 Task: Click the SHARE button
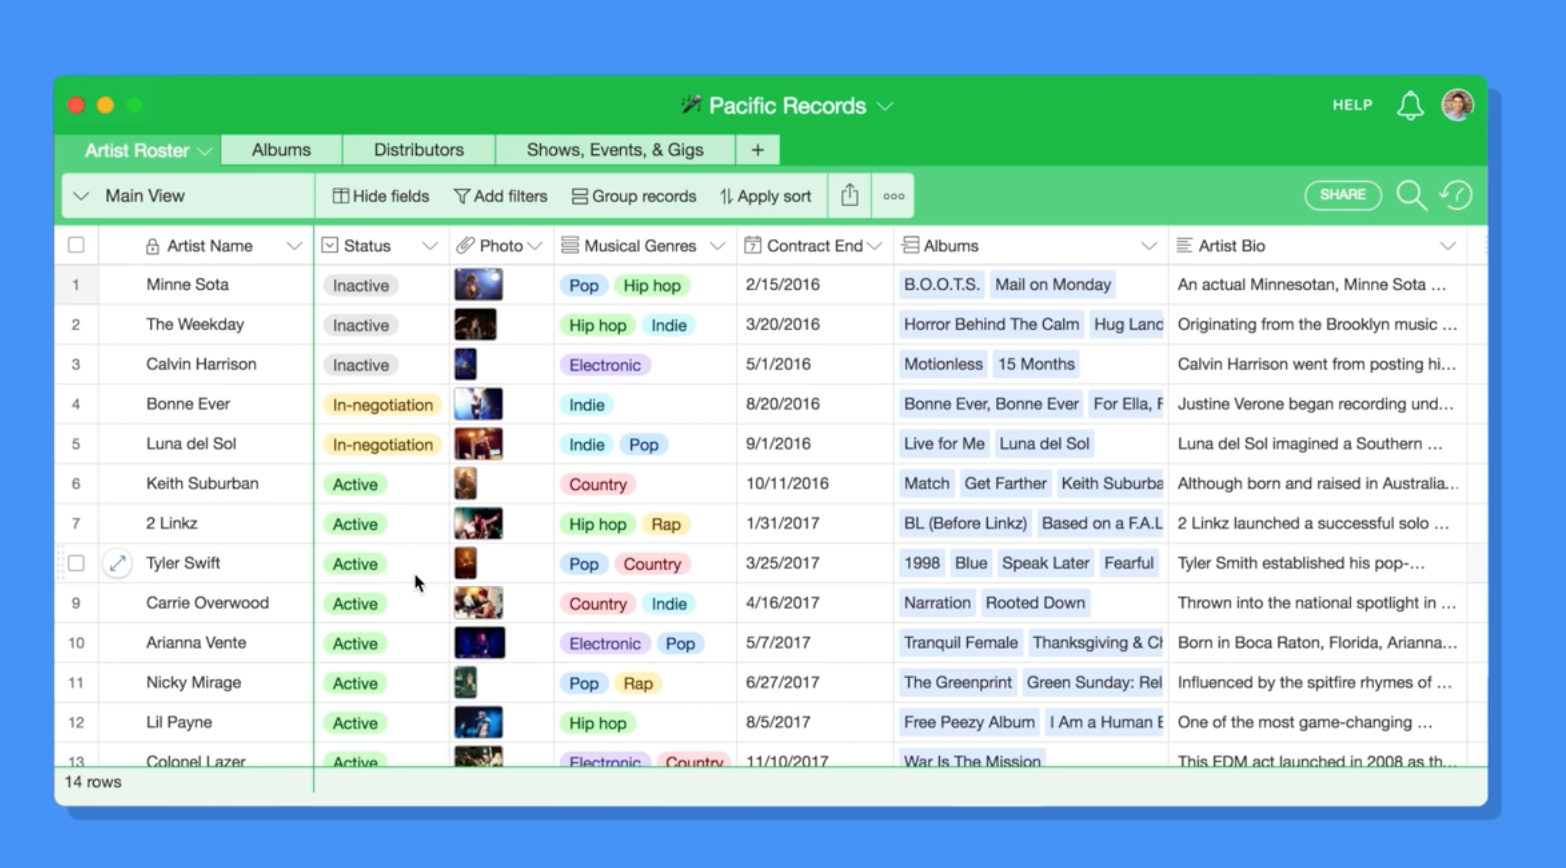click(x=1342, y=195)
